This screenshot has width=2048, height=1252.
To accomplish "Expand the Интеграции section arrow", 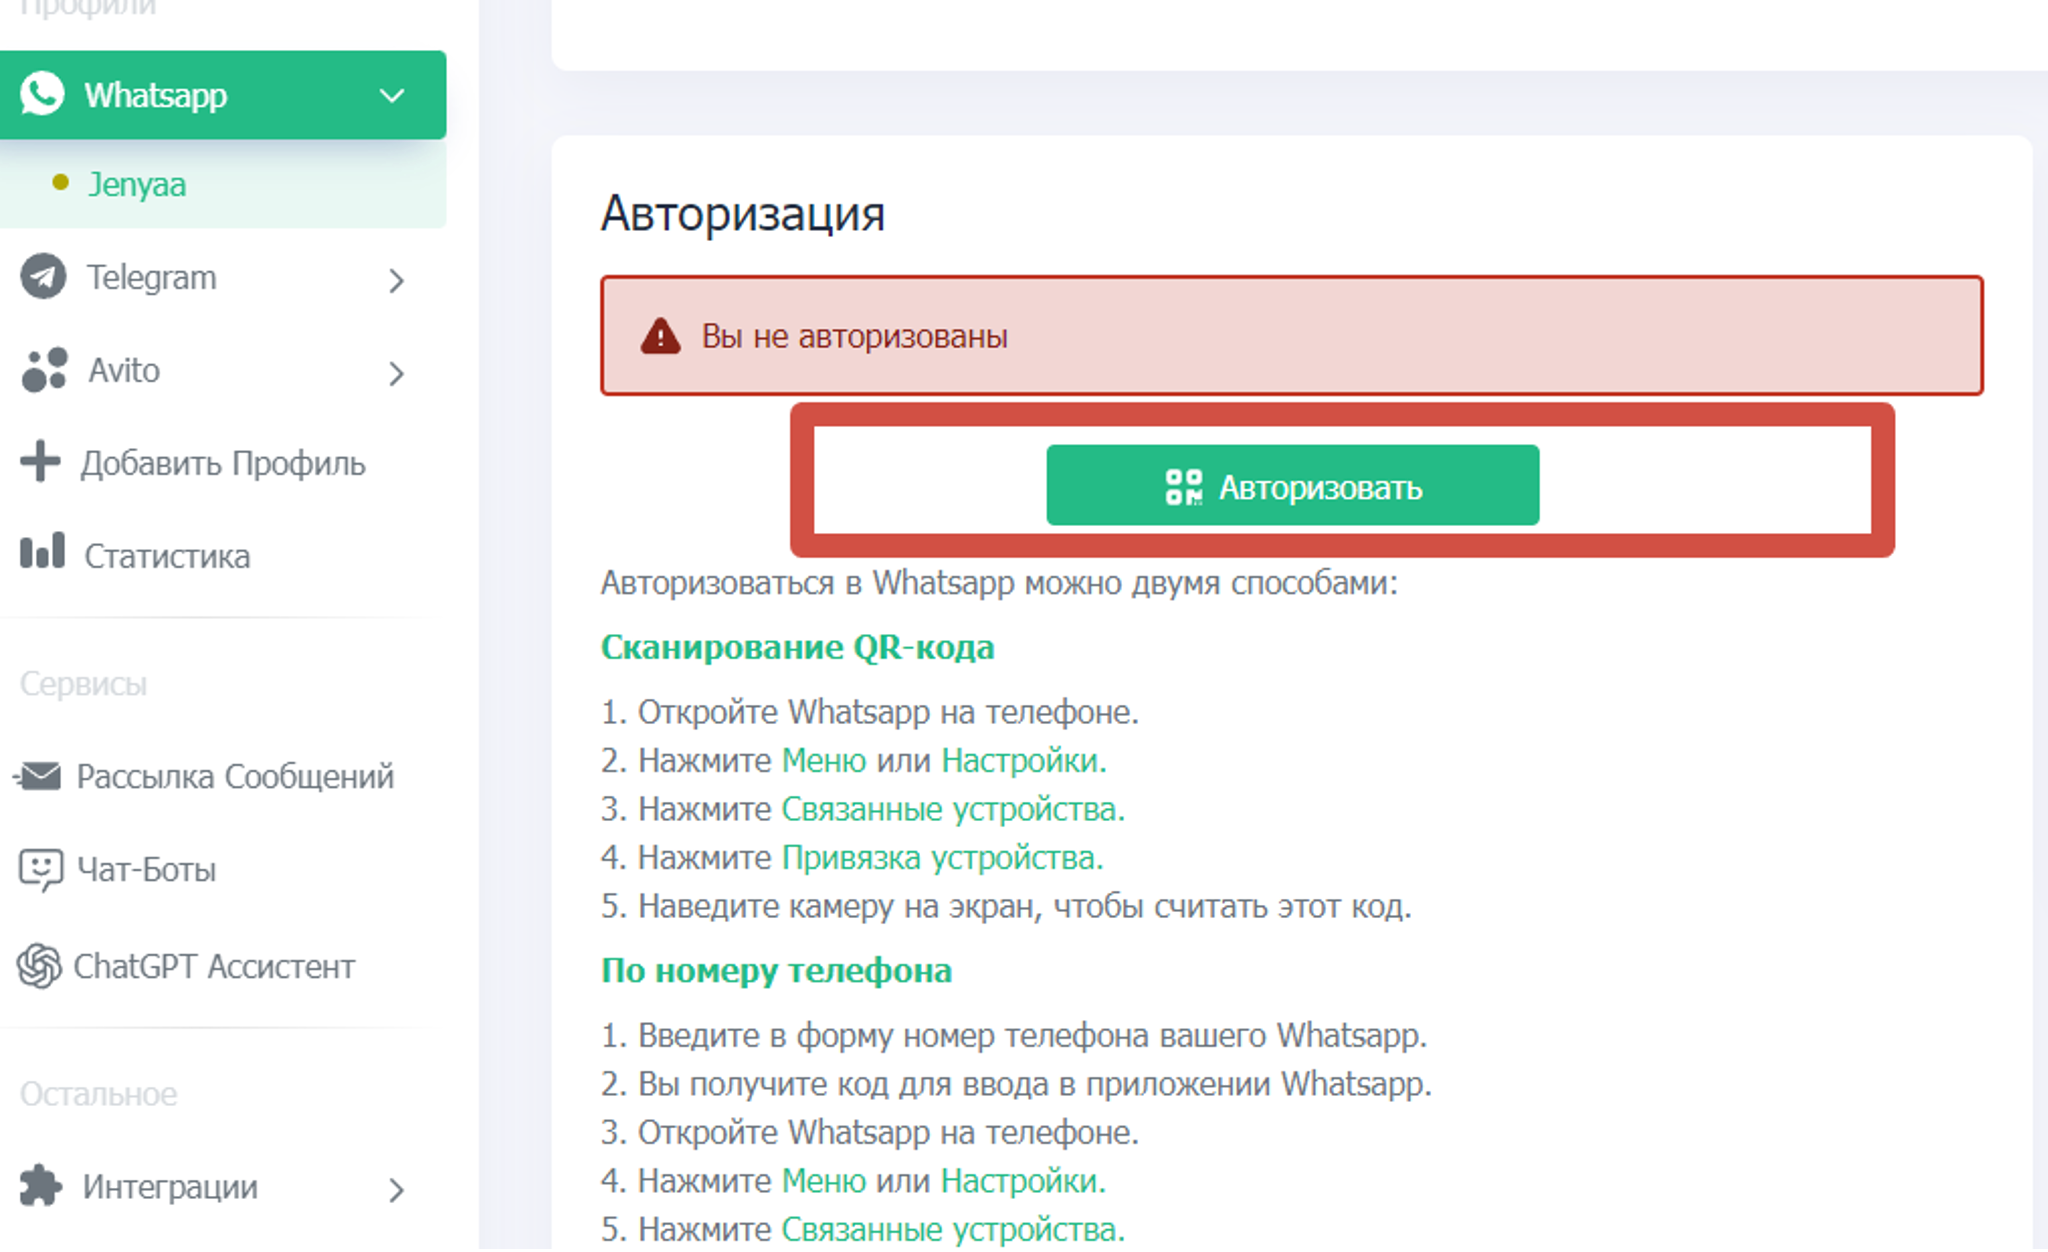I will (x=397, y=1190).
